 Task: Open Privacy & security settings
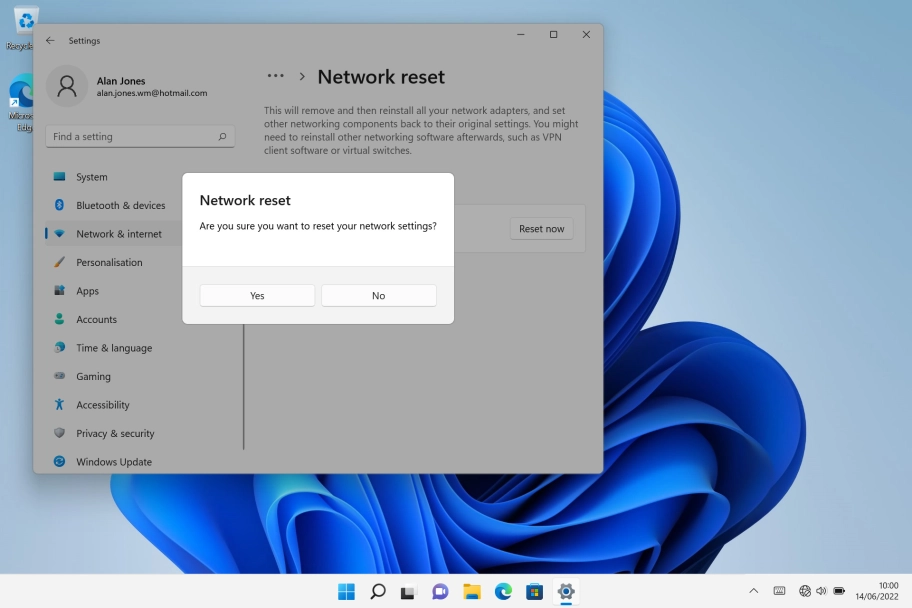tap(62, 433)
